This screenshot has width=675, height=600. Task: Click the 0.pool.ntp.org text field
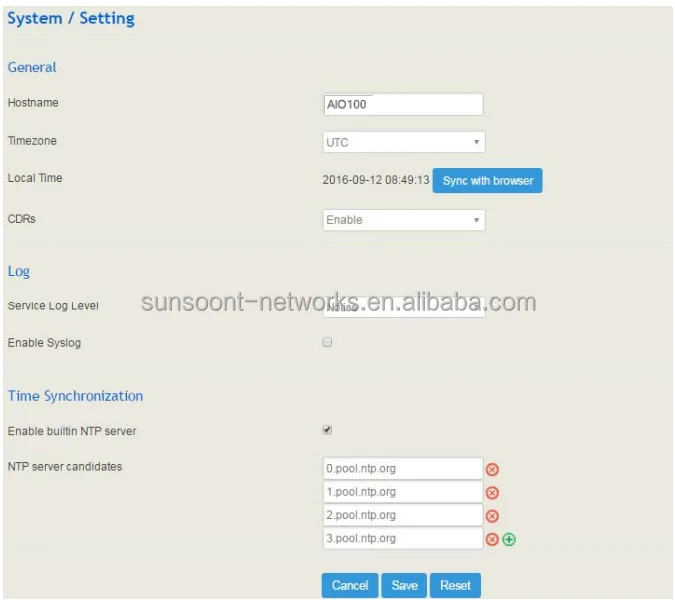point(403,468)
